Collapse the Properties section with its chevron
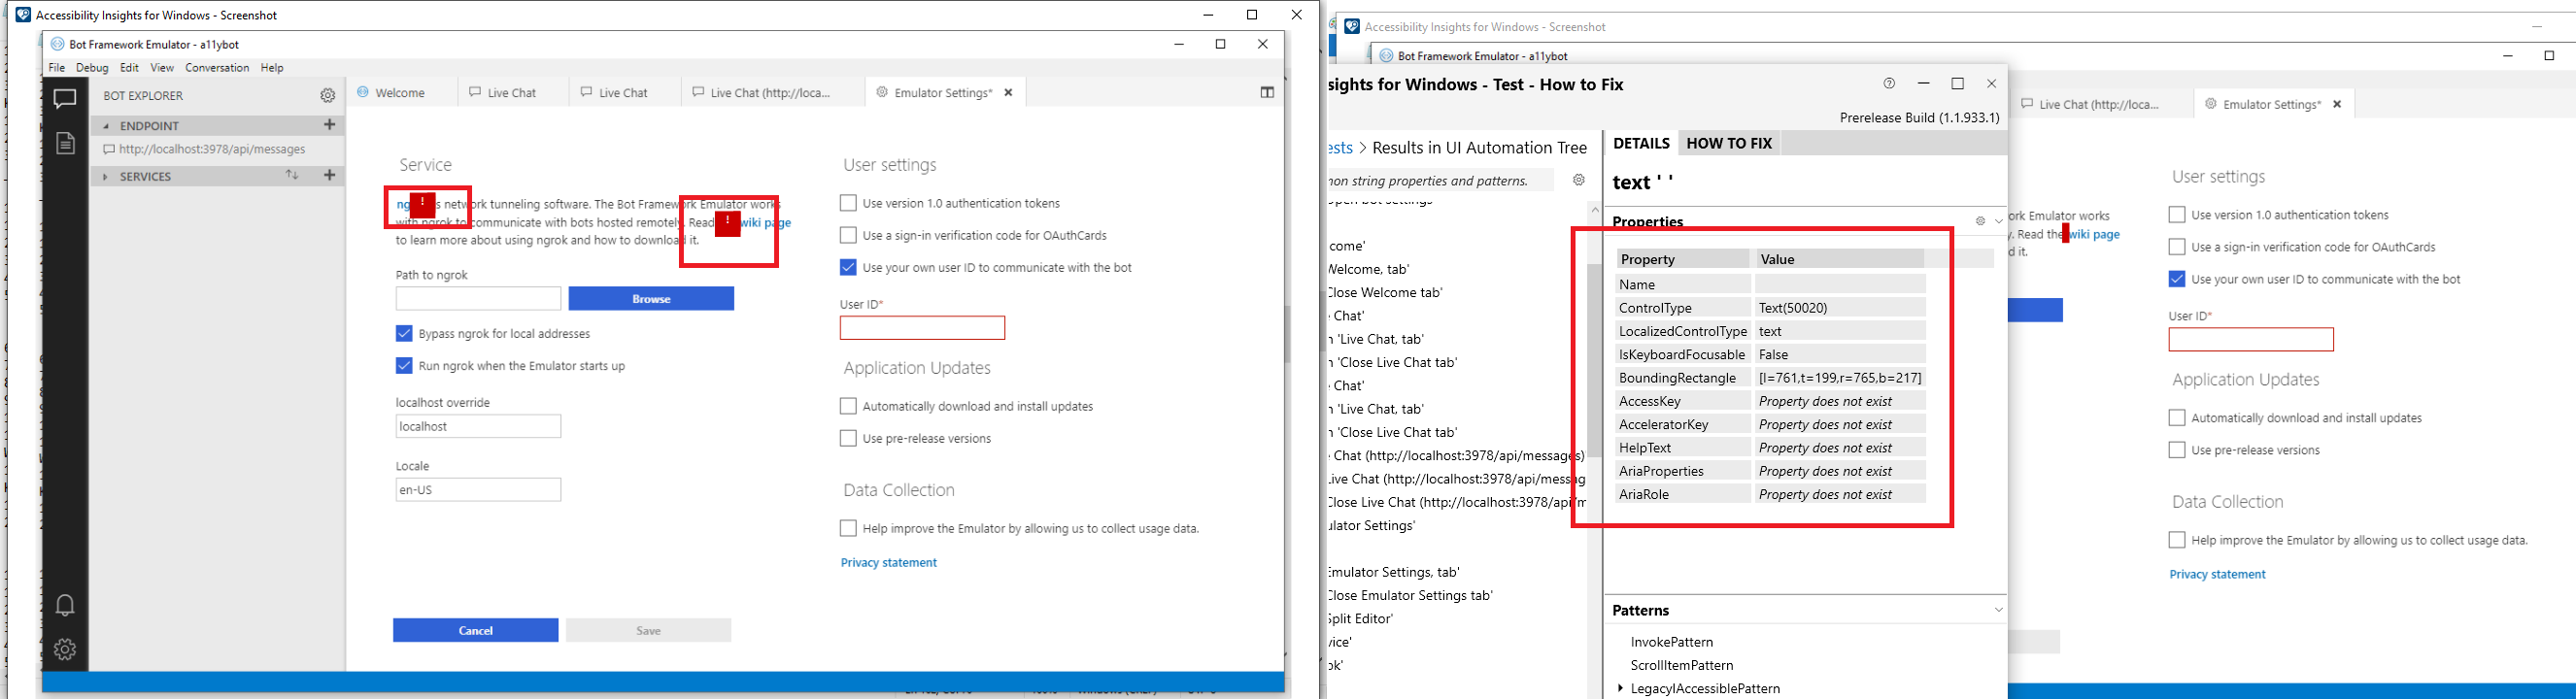This screenshot has width=2576, height=699. coord(1998,221)
